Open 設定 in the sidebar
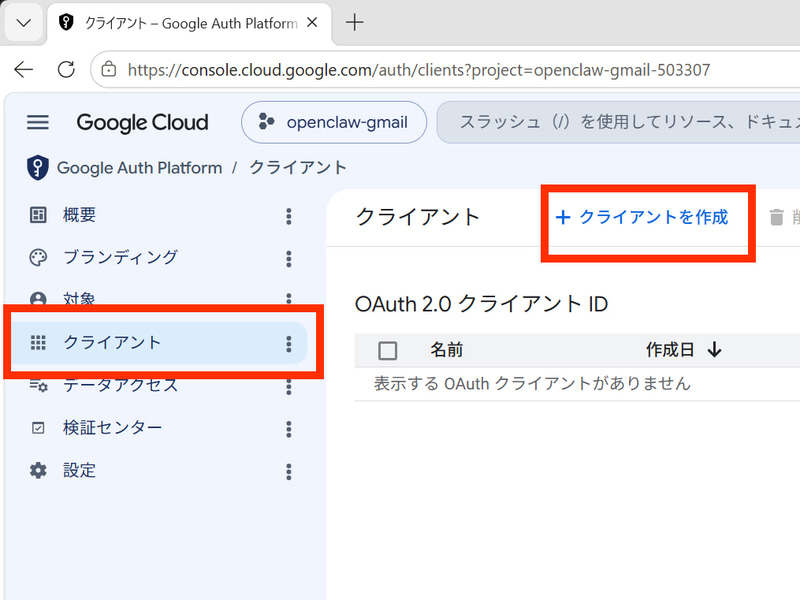800x600 pixels. [79, 470]
